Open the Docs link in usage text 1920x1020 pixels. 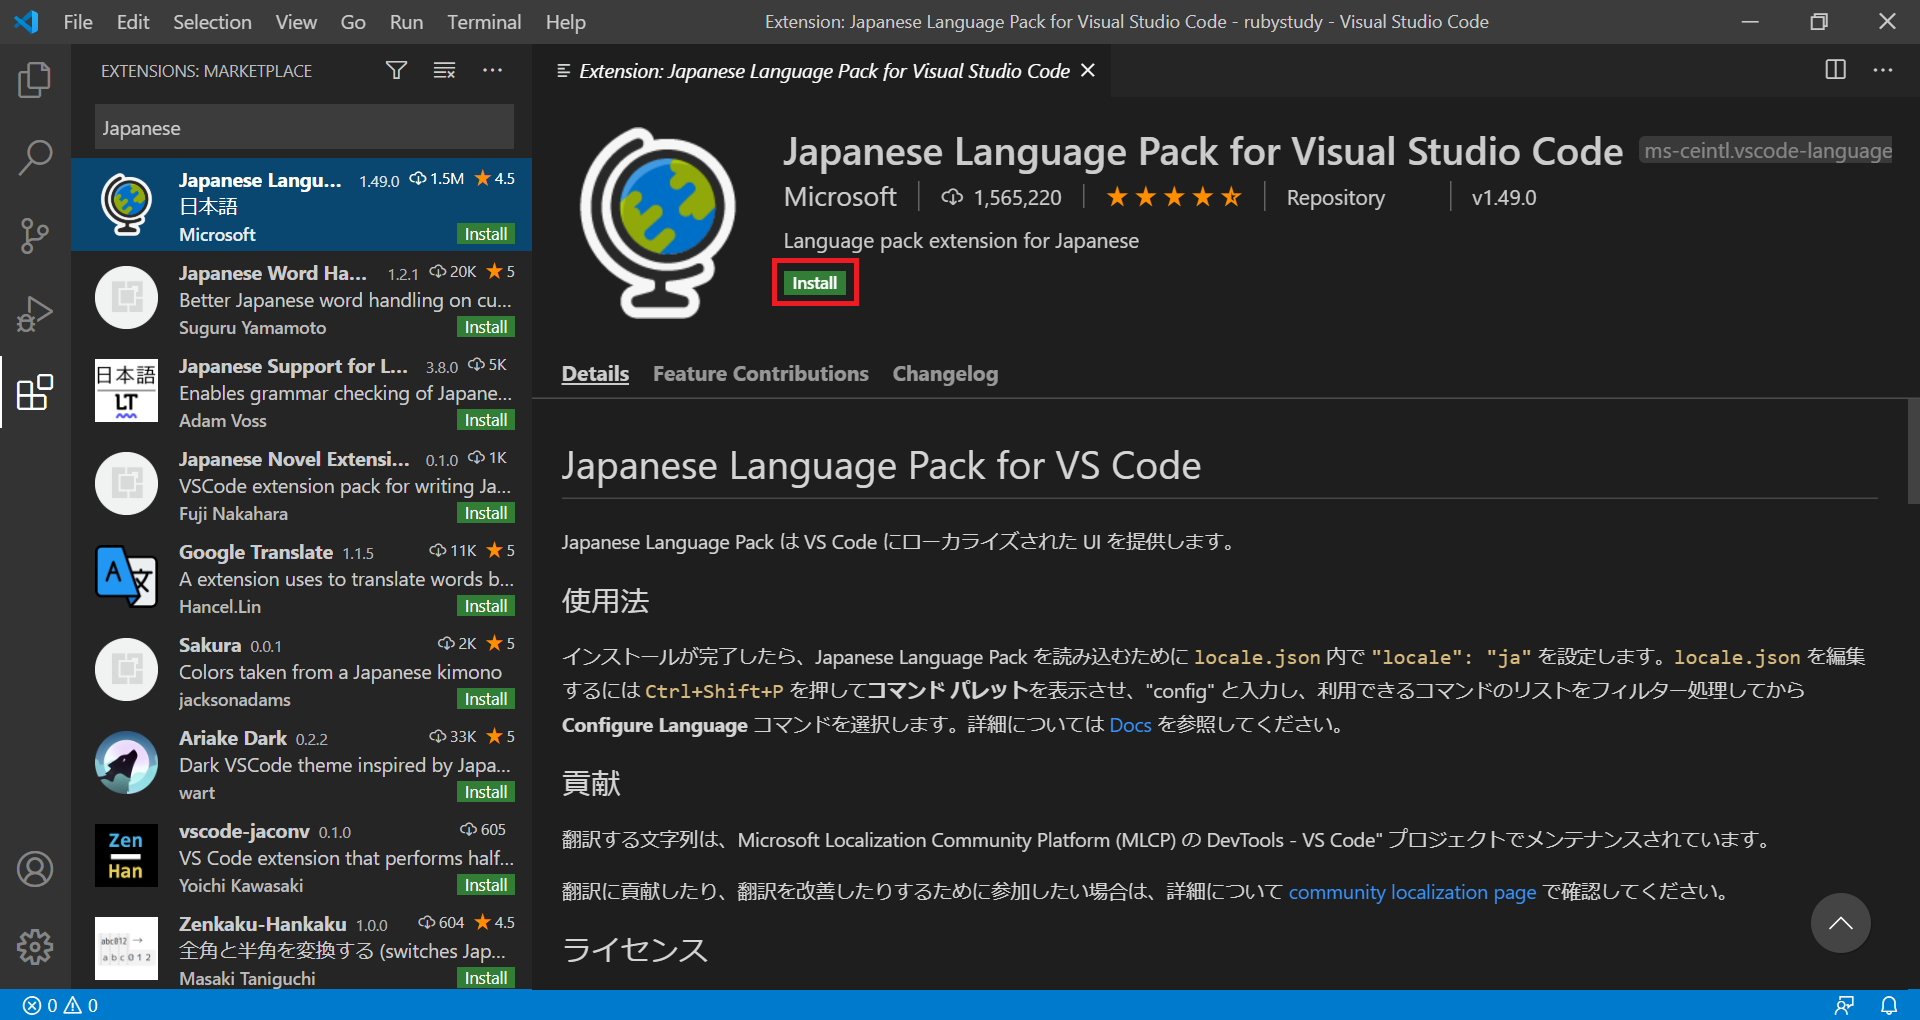pos(1130,725)
